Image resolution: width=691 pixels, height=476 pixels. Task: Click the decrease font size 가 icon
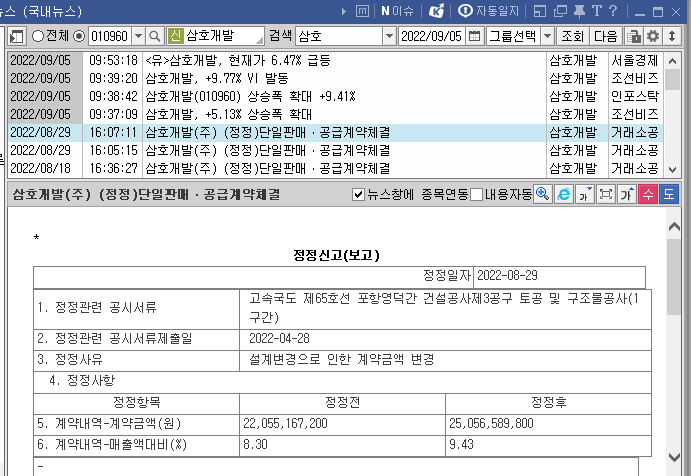[x=585, y=194]
